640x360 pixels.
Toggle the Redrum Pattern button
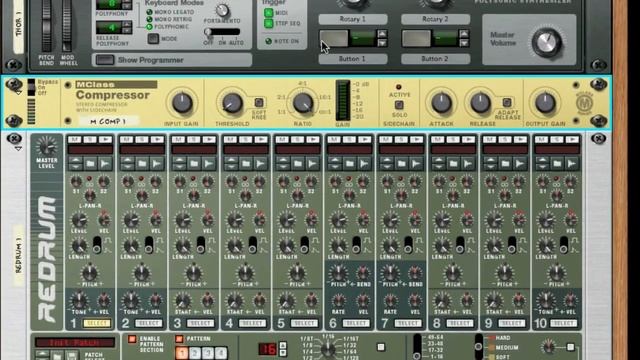click(179, 339)
